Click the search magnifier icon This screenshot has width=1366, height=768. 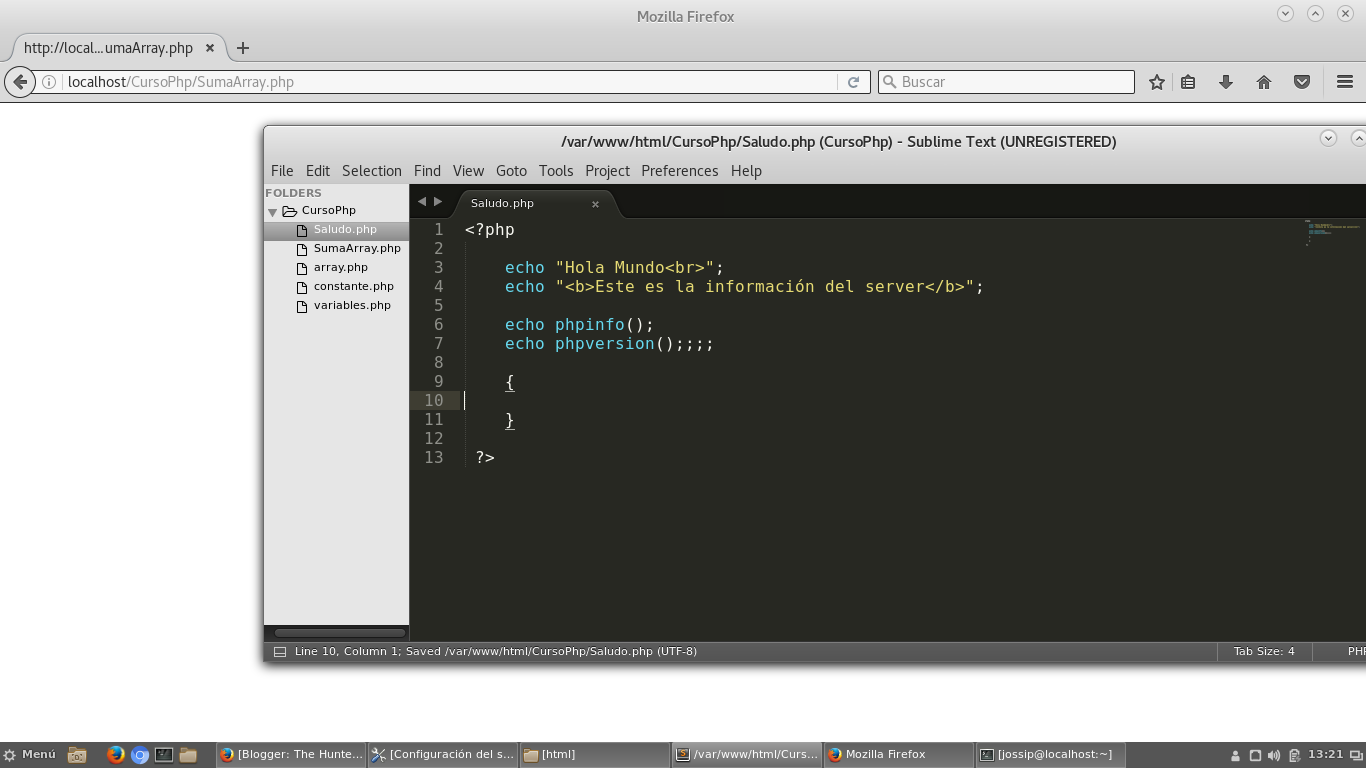(x=888, y=82)
